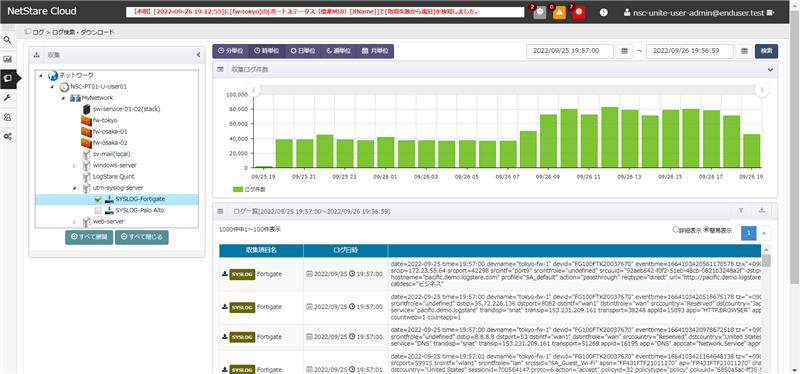This screenshot has width=800, height=374.
Task: Open the search icon in left sidebar
Action: pyautogui.click(x=7, y=40)
